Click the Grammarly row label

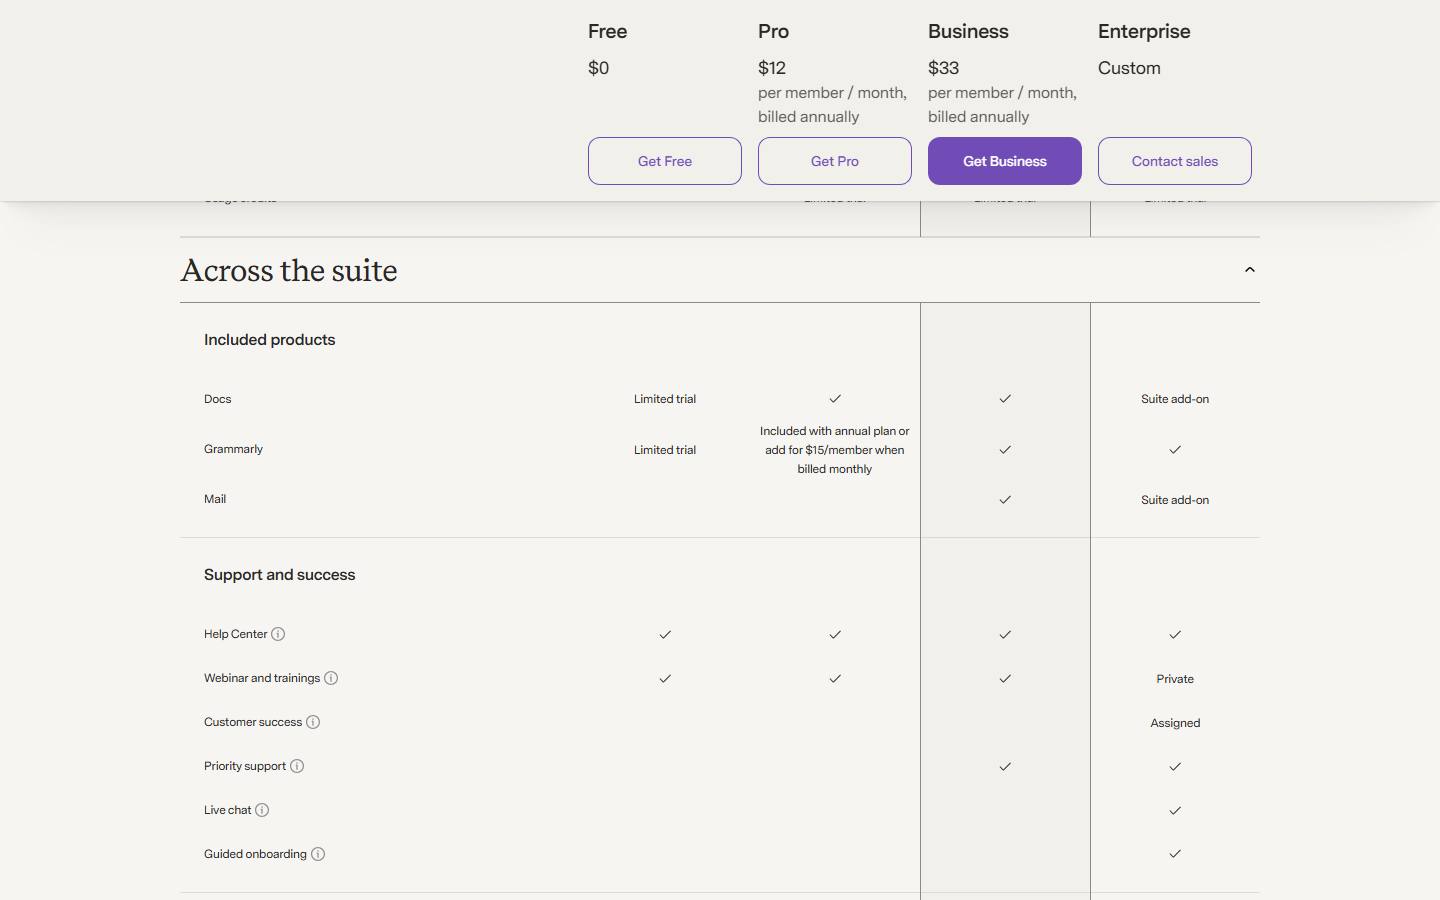pos(233,449)
